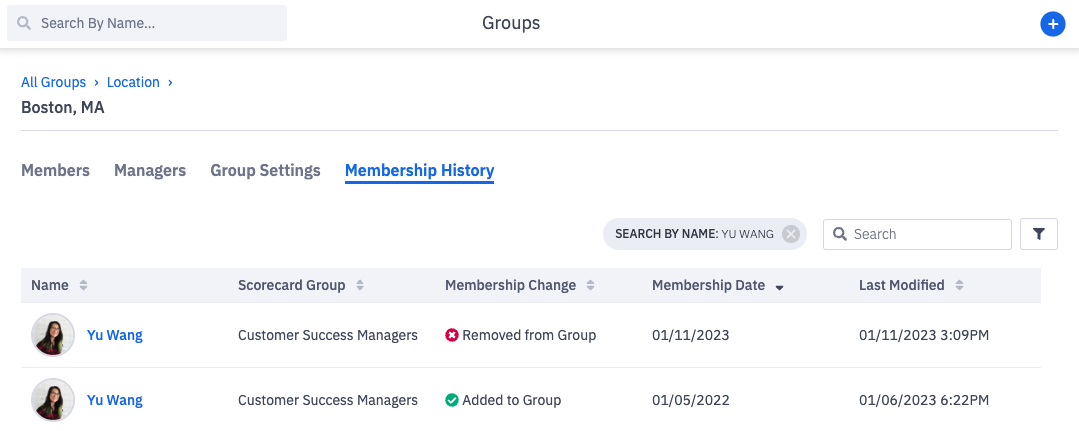
Task: Click the blue plus add button
Action: coord(1051,24)
